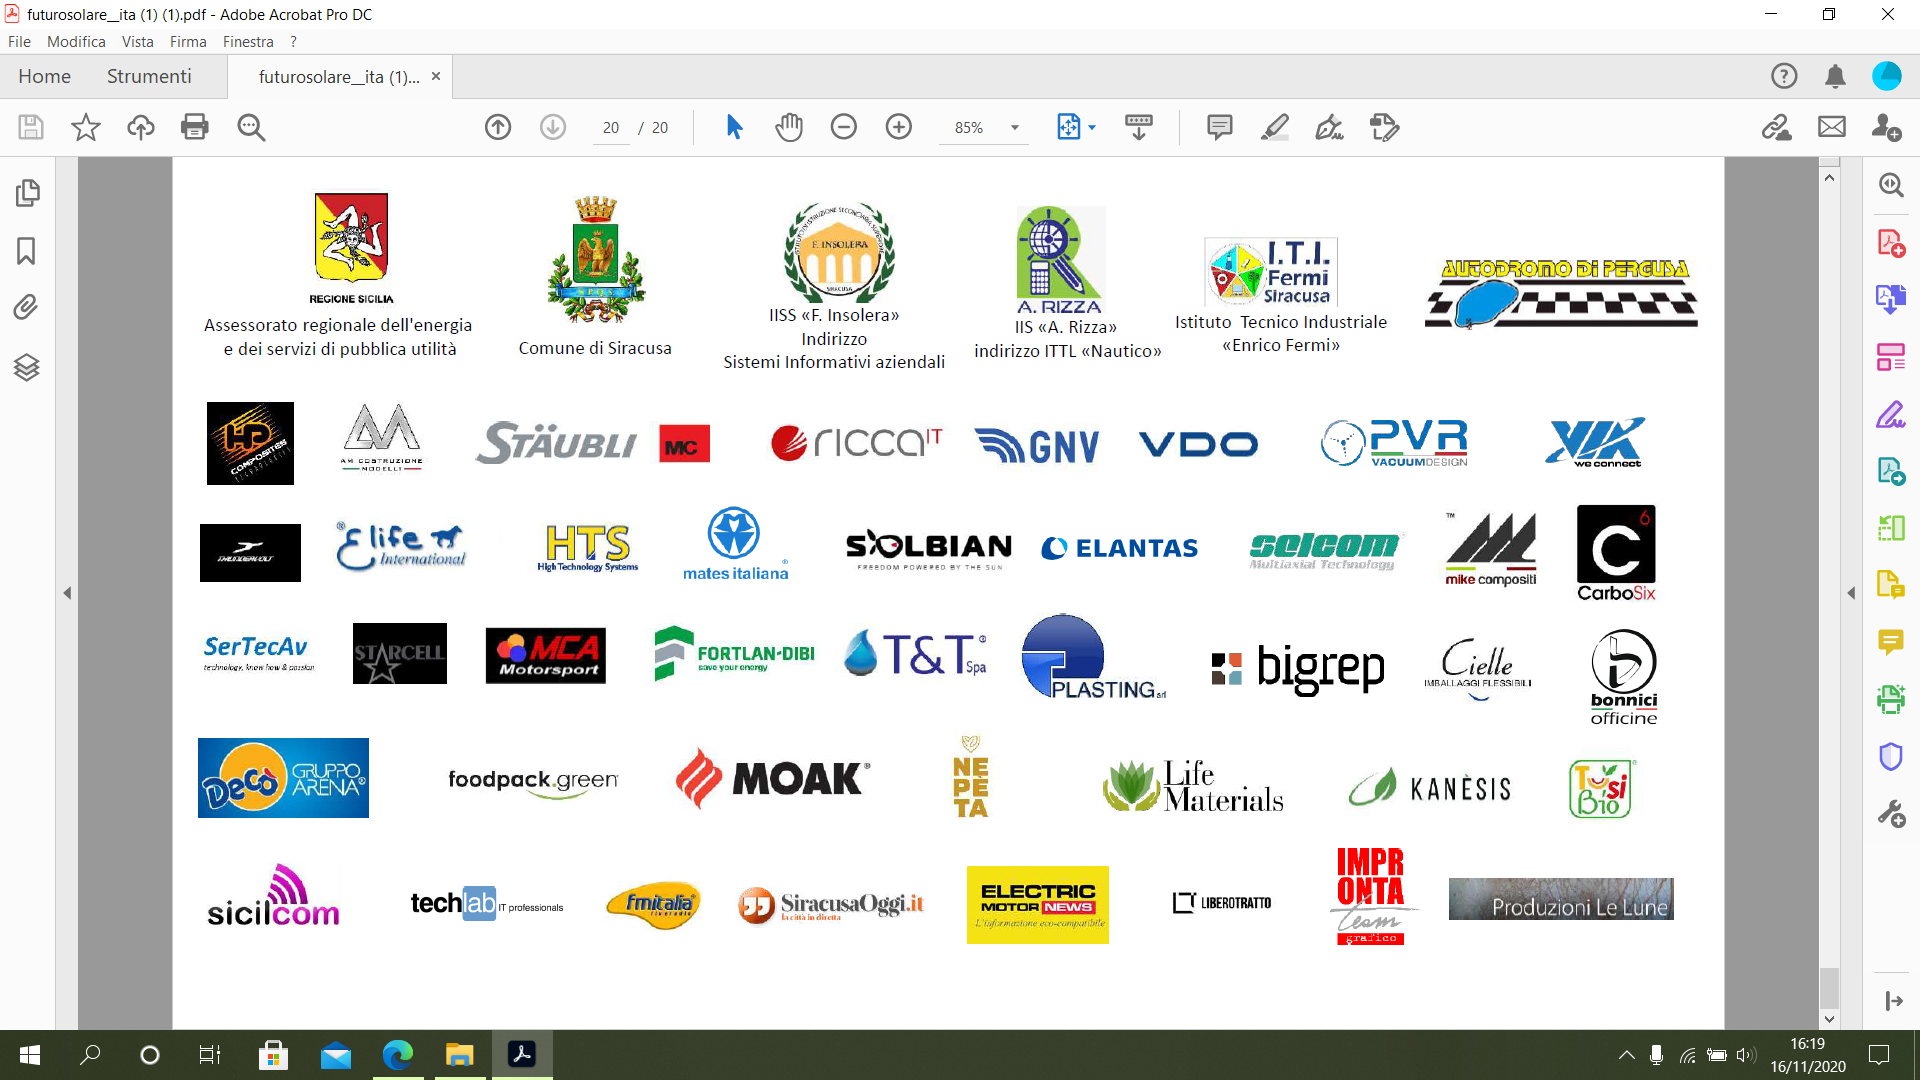Click the Selection arrow tool
The width and height of the screenshot is (1920, 1080).
point(734,127)
